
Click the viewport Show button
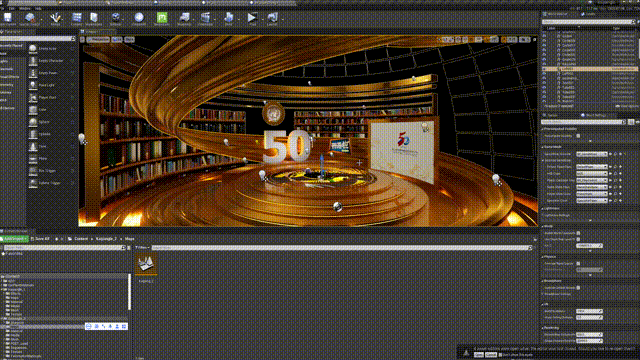129,40
